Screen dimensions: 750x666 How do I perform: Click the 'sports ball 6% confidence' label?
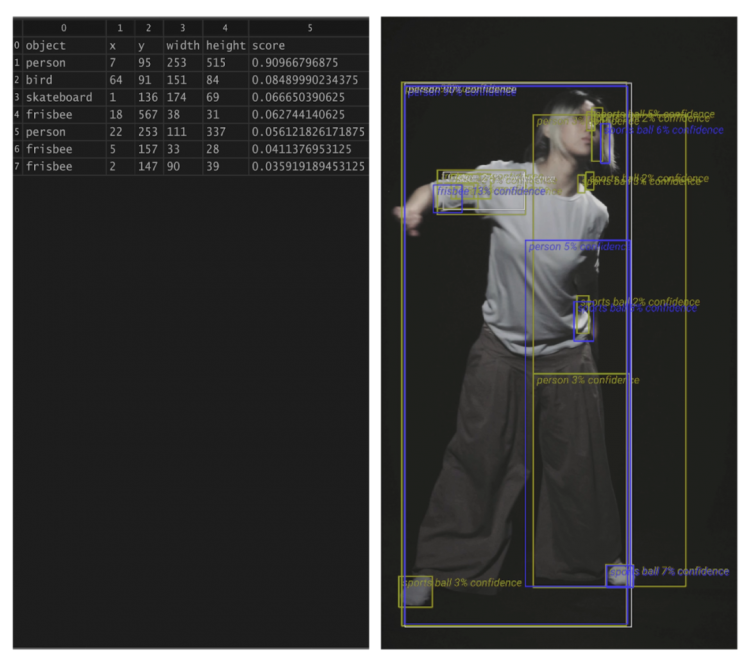(664, 130)
